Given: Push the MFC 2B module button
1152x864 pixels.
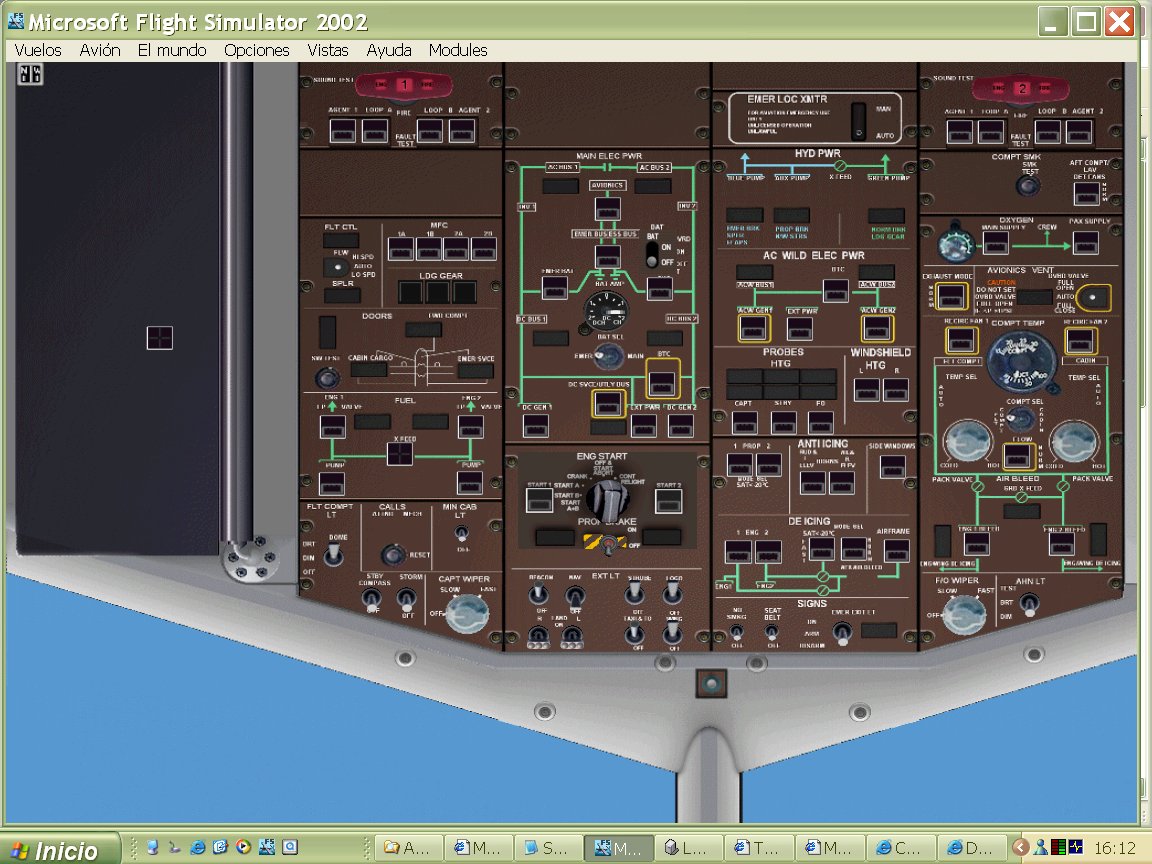Looking at the screenshot, I should (483, 249).
